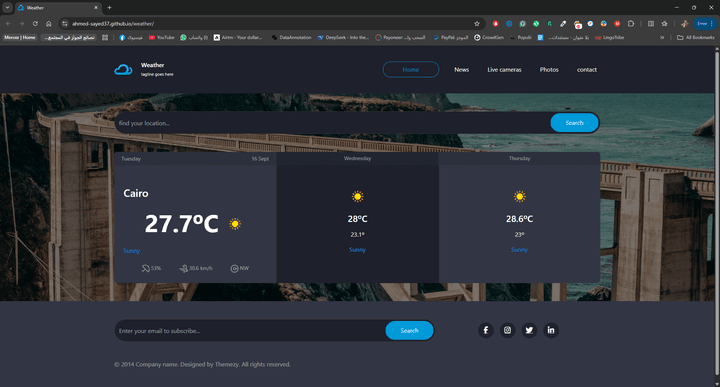Click the sun icon beside 27.7°C

[235, 224]
